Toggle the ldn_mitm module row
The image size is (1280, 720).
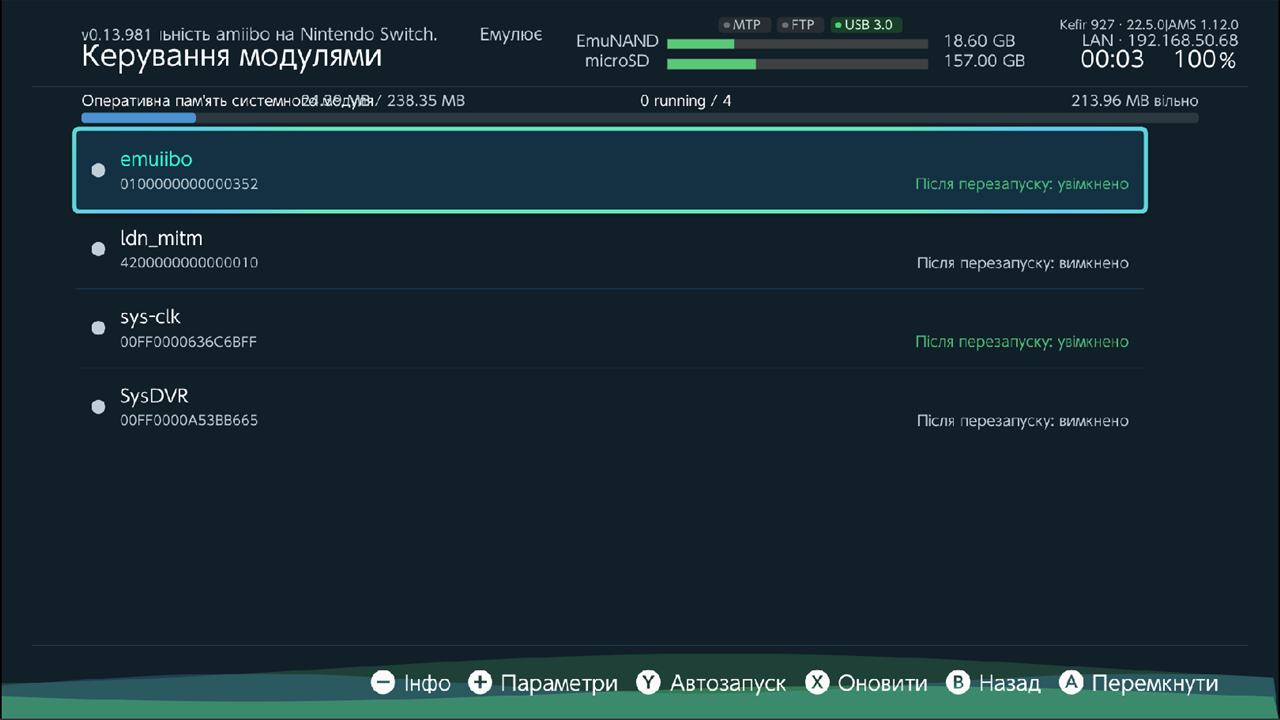tap(610, 250)
